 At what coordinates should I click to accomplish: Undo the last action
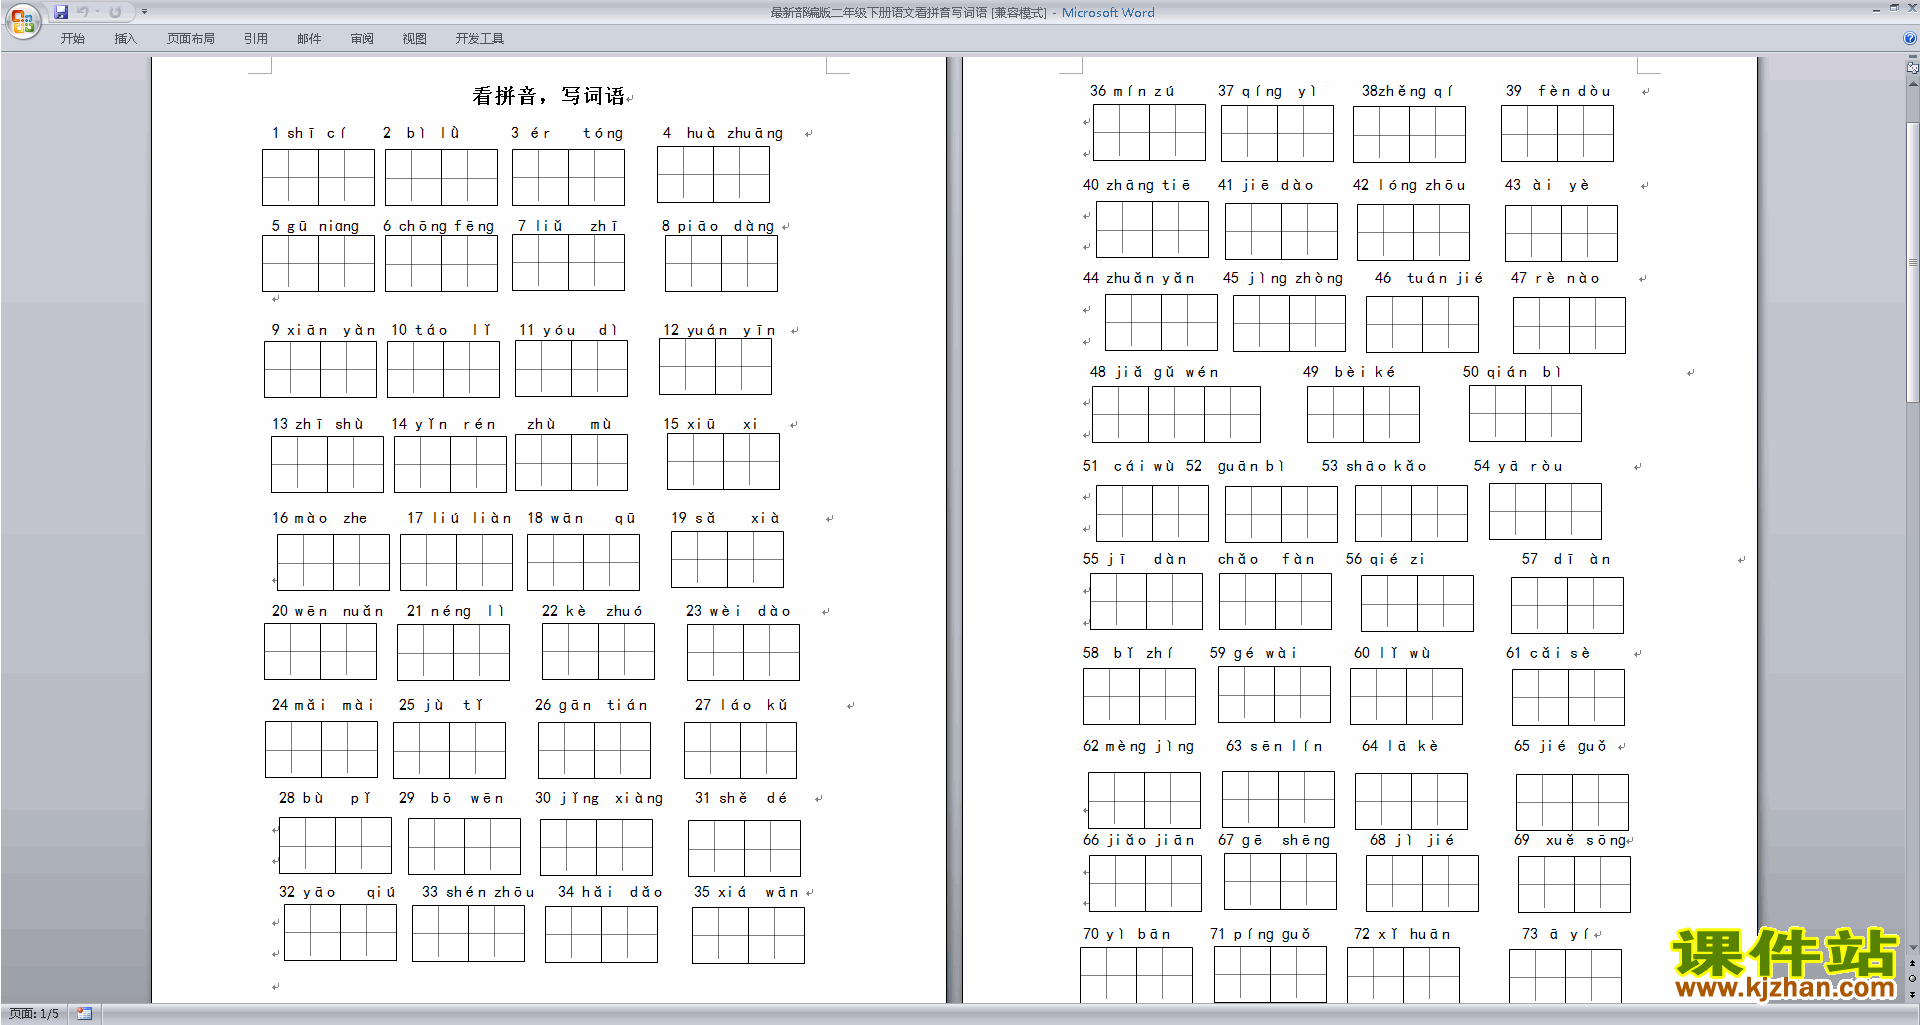point(83,12)
